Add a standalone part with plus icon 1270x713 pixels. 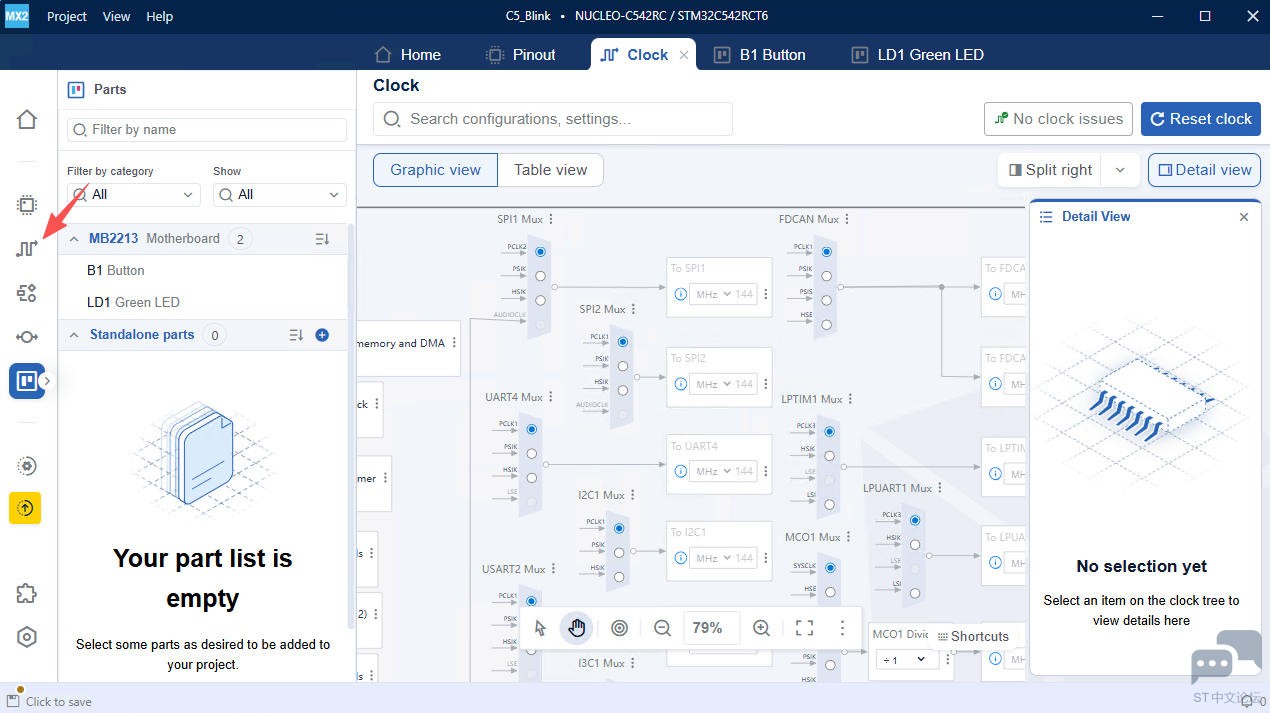[x=322, y=335]
